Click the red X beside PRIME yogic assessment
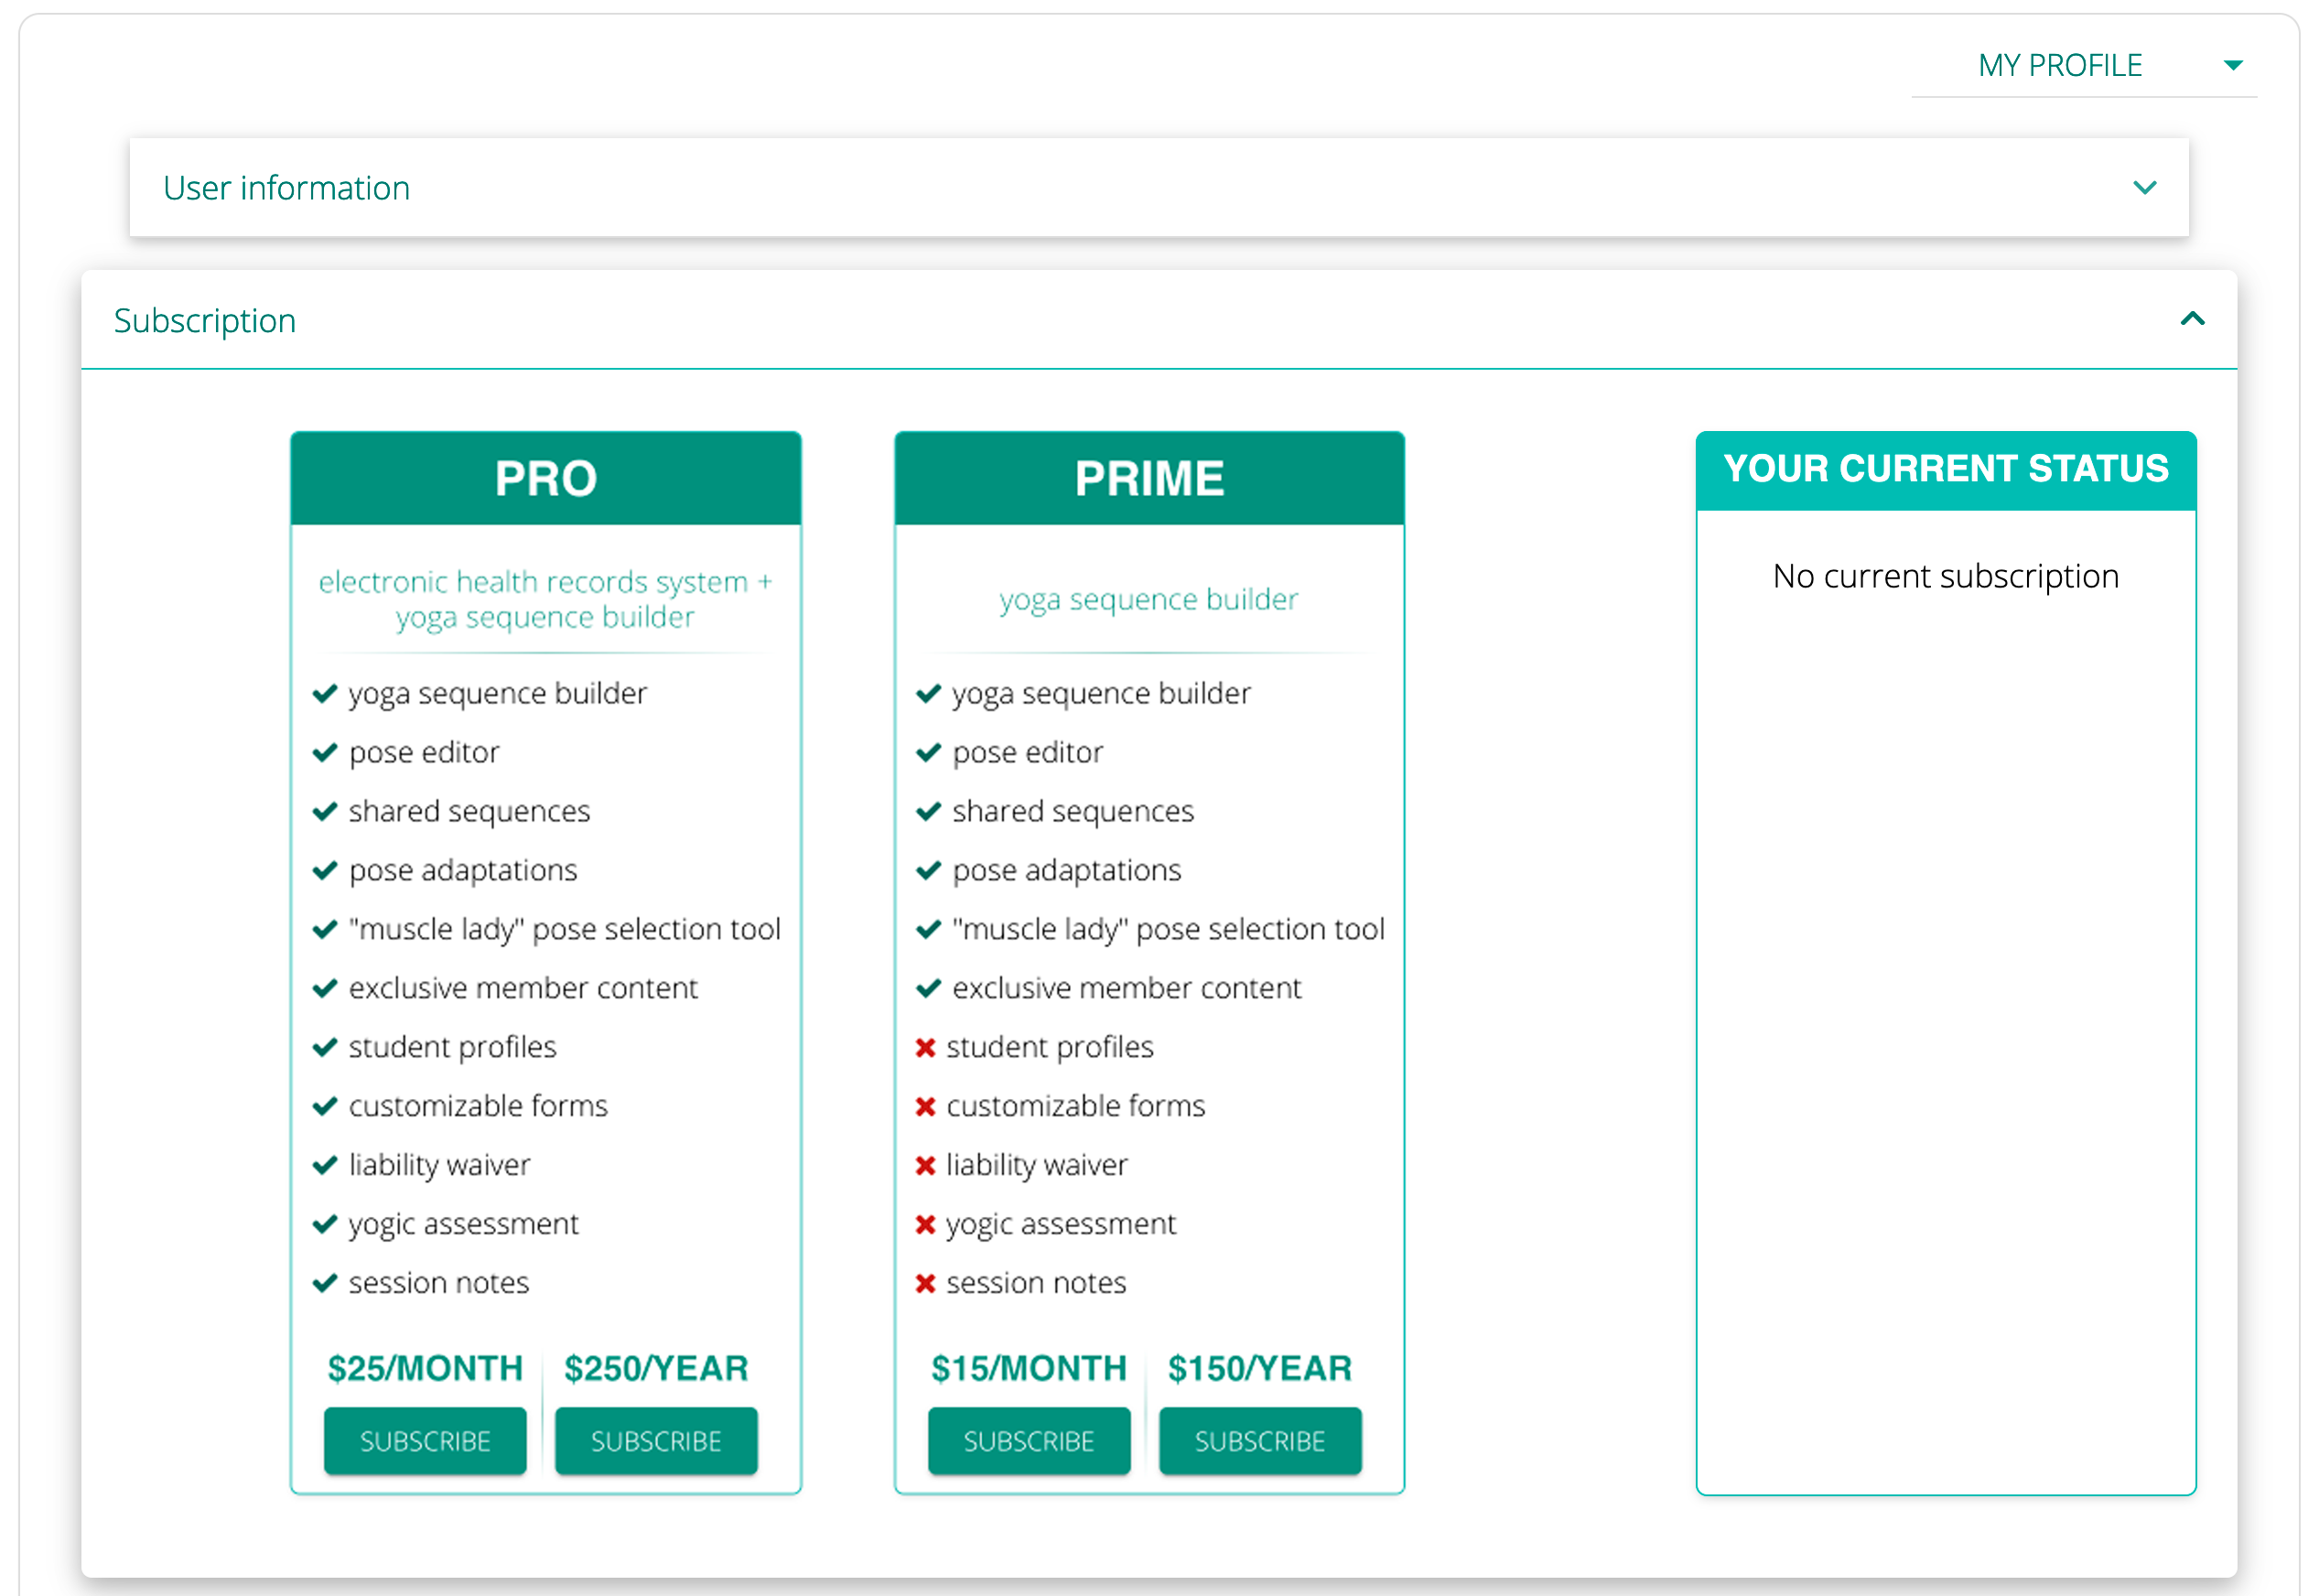This screenshot has height=1596, width=2319. [925, 1224]
